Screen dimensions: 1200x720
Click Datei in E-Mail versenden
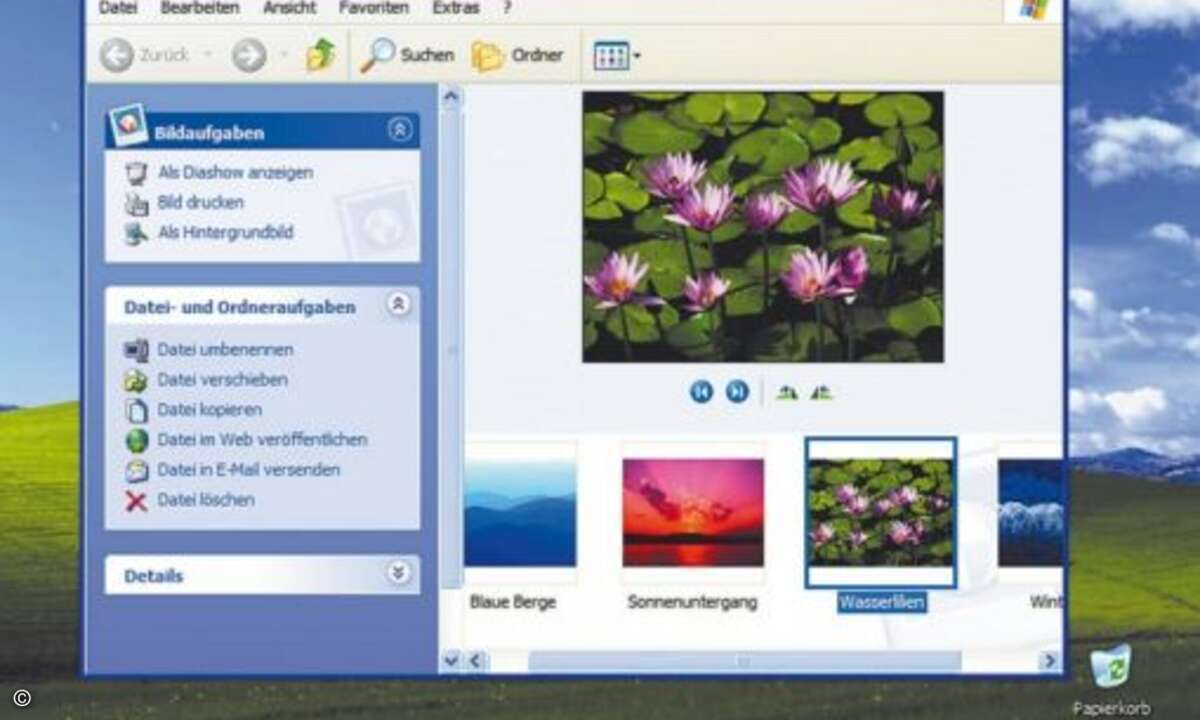pos(248,469)
